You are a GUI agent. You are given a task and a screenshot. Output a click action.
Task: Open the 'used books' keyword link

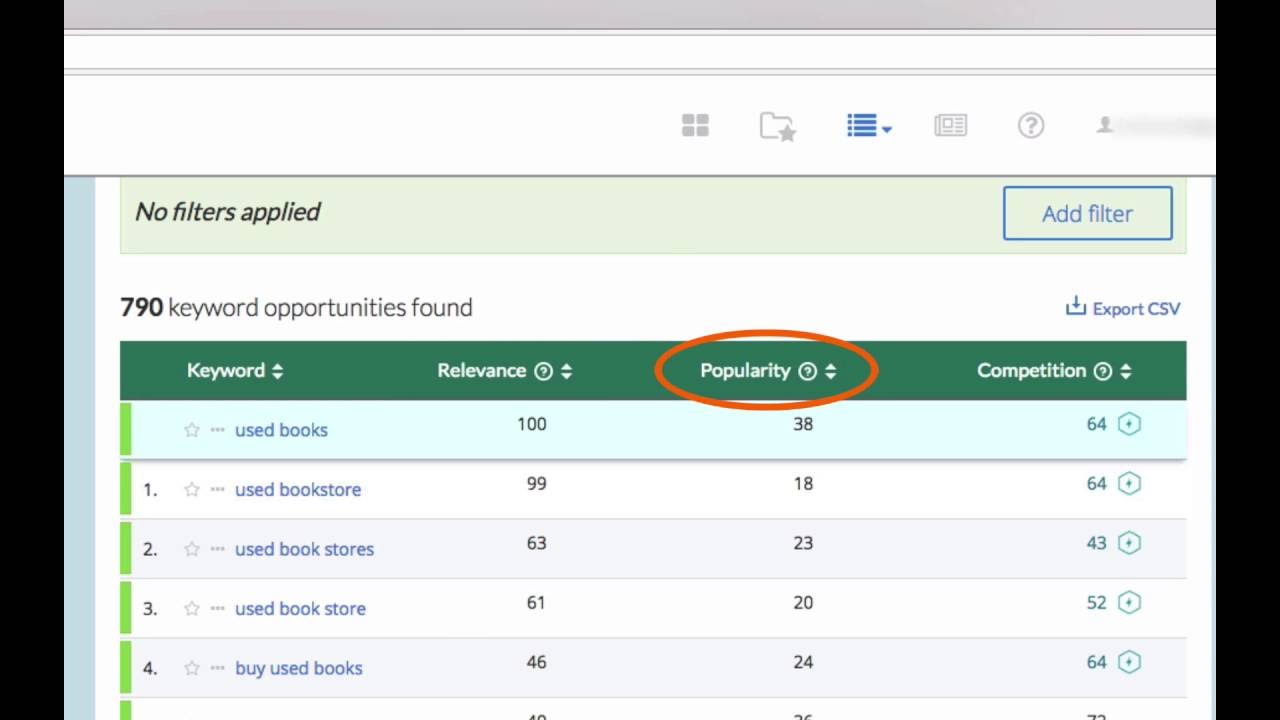pyautogui.click(x=281, y=430)
